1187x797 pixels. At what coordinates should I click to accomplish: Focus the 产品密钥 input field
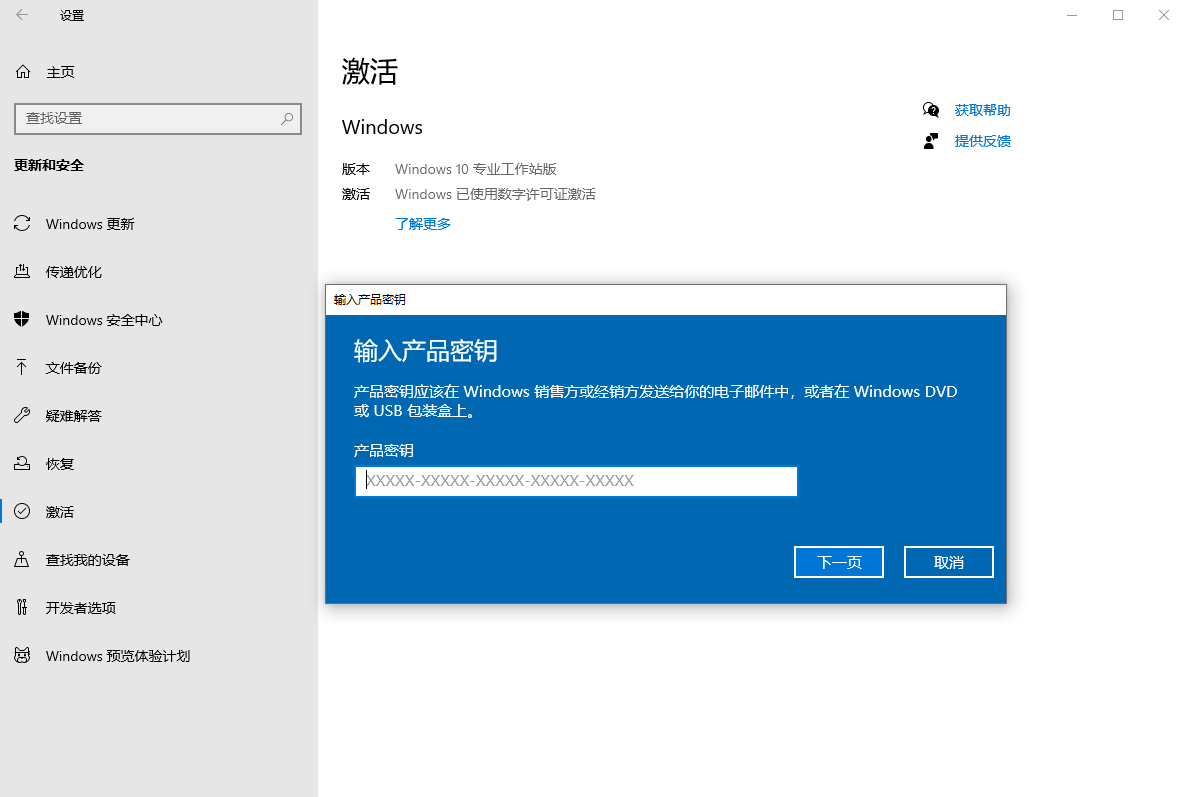576,481
